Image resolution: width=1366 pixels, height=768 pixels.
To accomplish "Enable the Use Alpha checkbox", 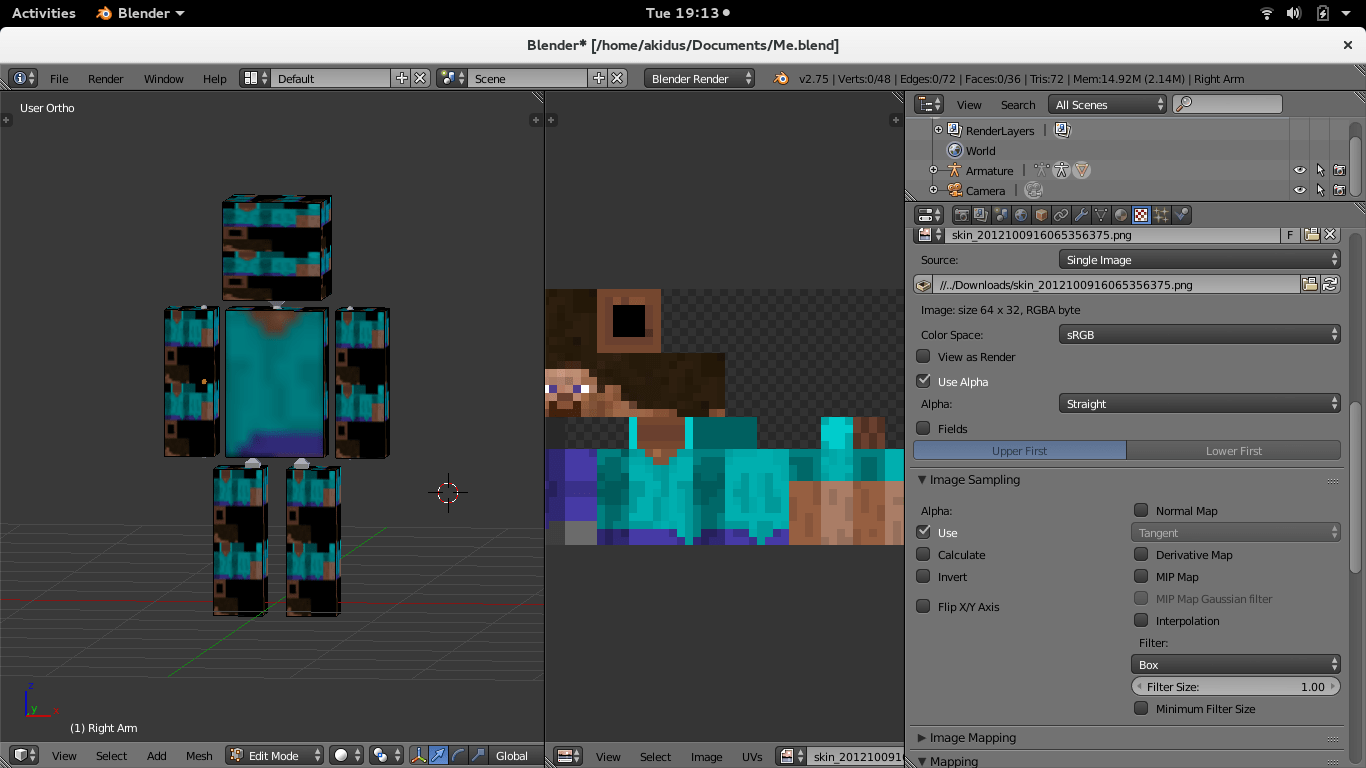I will 922,381.
